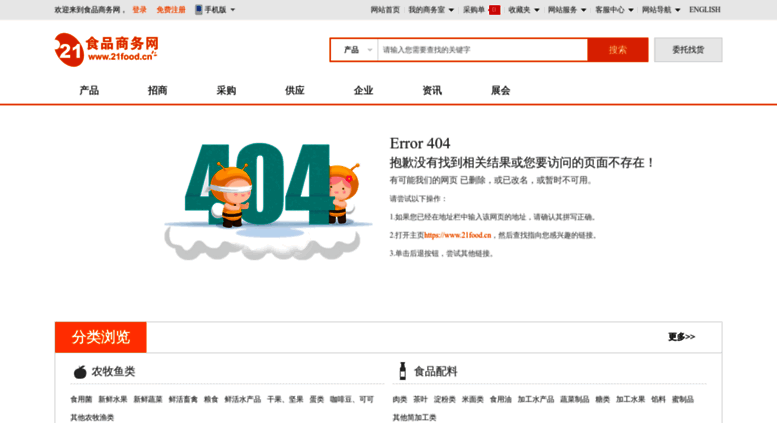777x423 pixels.
Task: Open the 其他简加工类 category
Action: [x=414, y=418]
